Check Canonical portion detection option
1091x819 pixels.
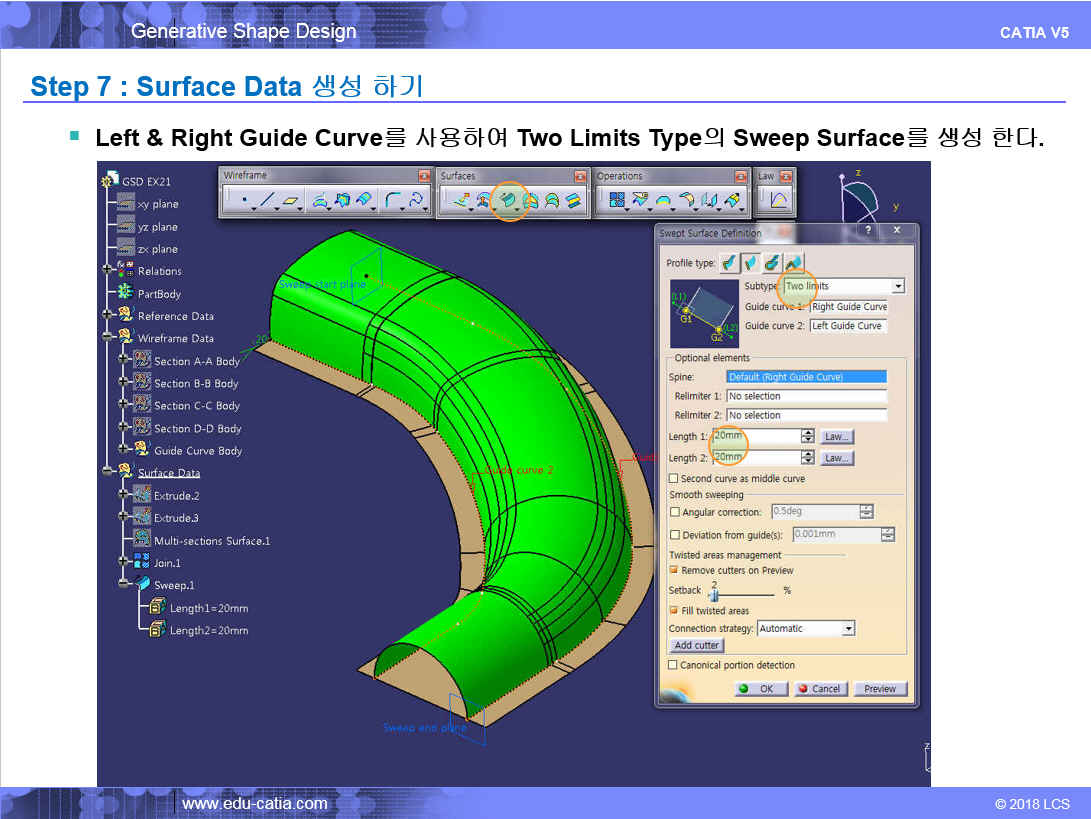coord(673,665)
